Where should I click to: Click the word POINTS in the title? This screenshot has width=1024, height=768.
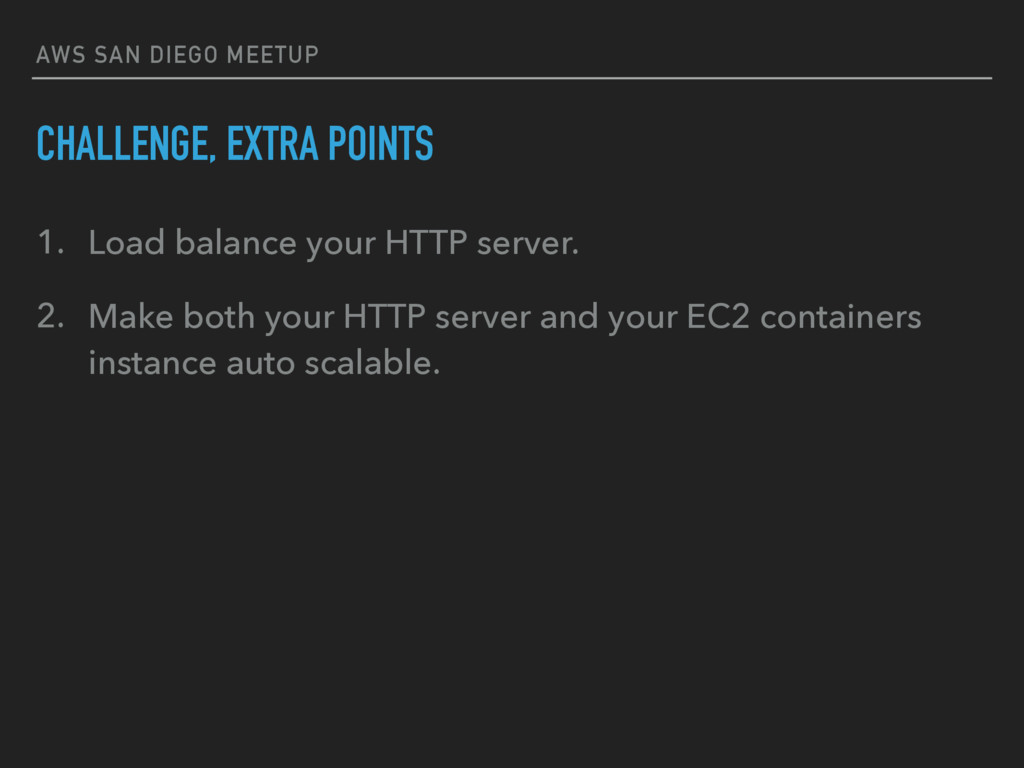(x=381, y=144)
